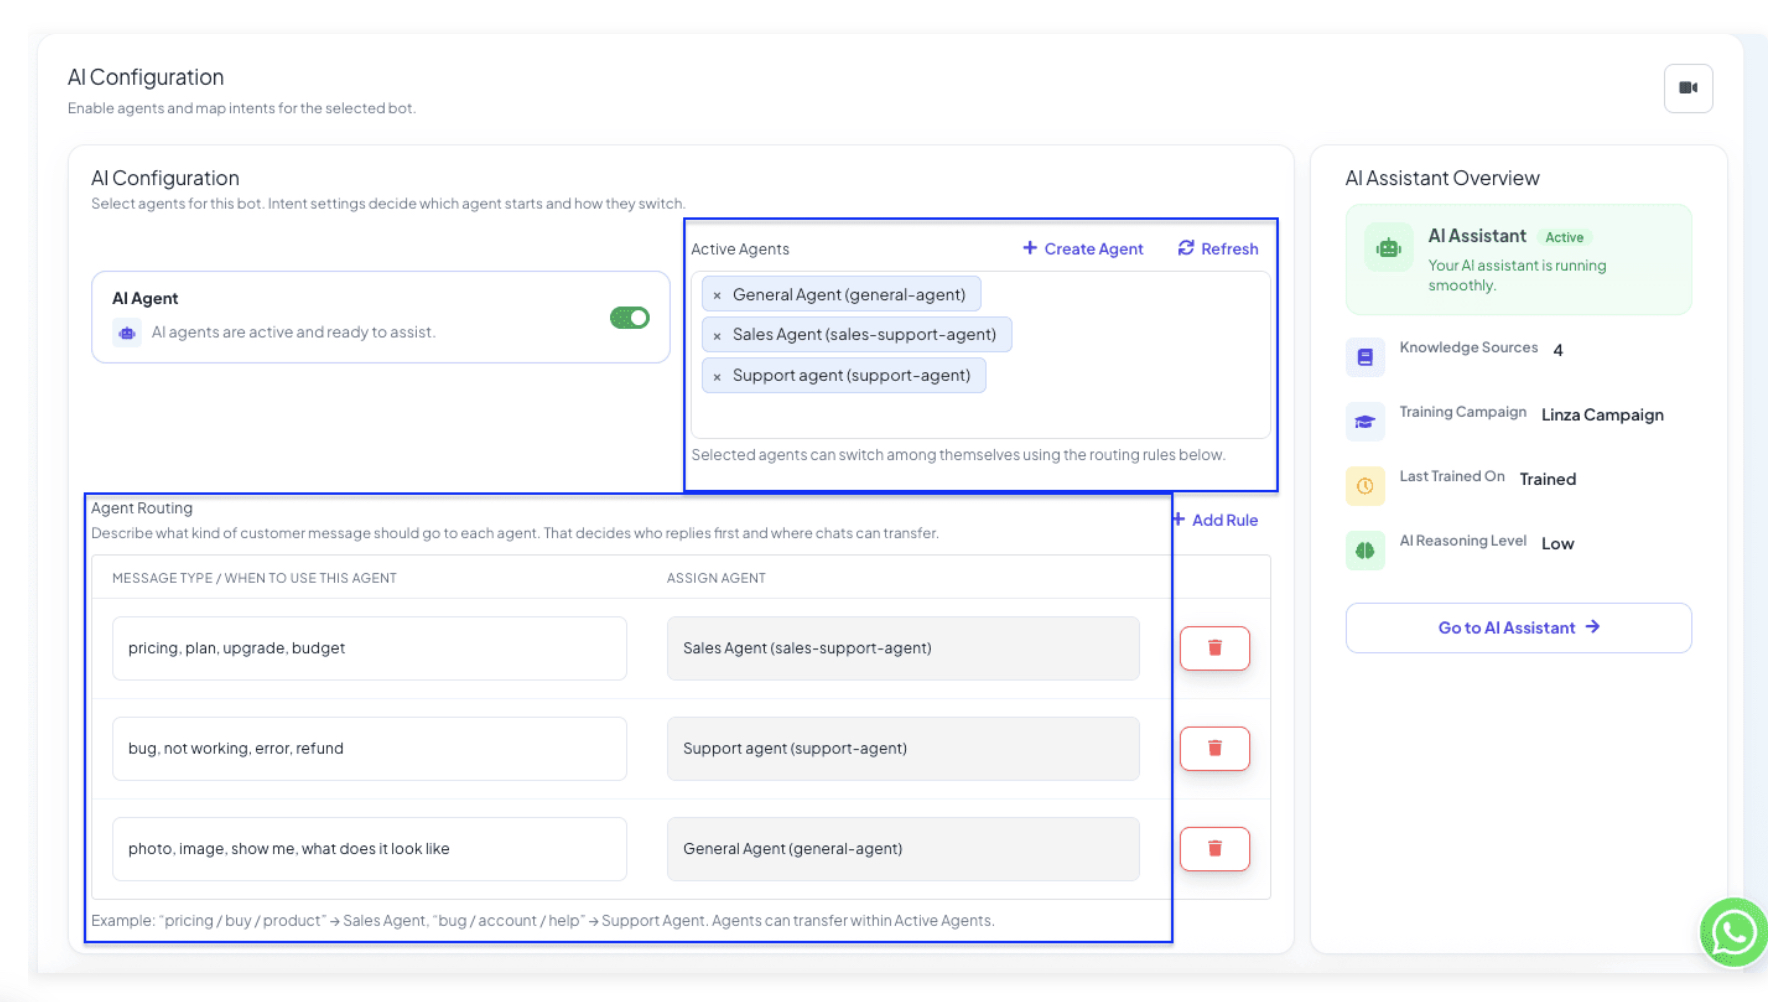The image size is (1787, 1002).
Task: Edit the 'pricing, plan, upgrade, budget' field
Action: click(x=369, y=648)
